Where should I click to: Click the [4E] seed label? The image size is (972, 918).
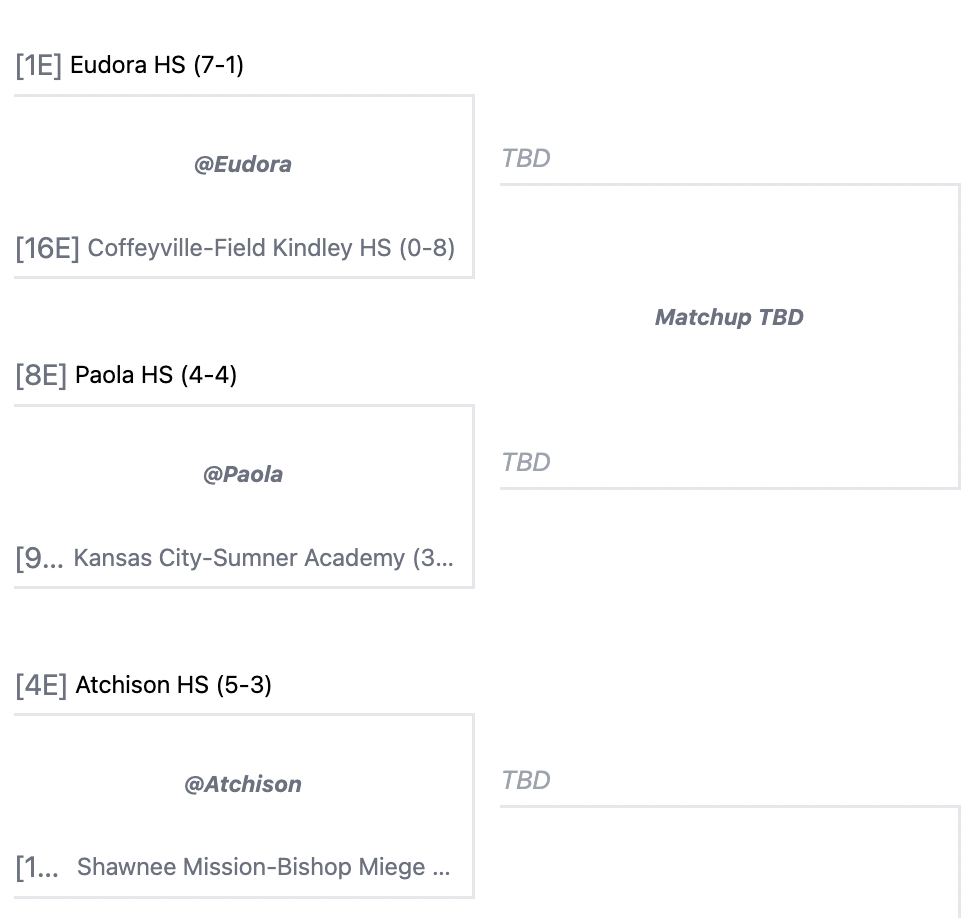pyautogui.click(x=41, y=685)
